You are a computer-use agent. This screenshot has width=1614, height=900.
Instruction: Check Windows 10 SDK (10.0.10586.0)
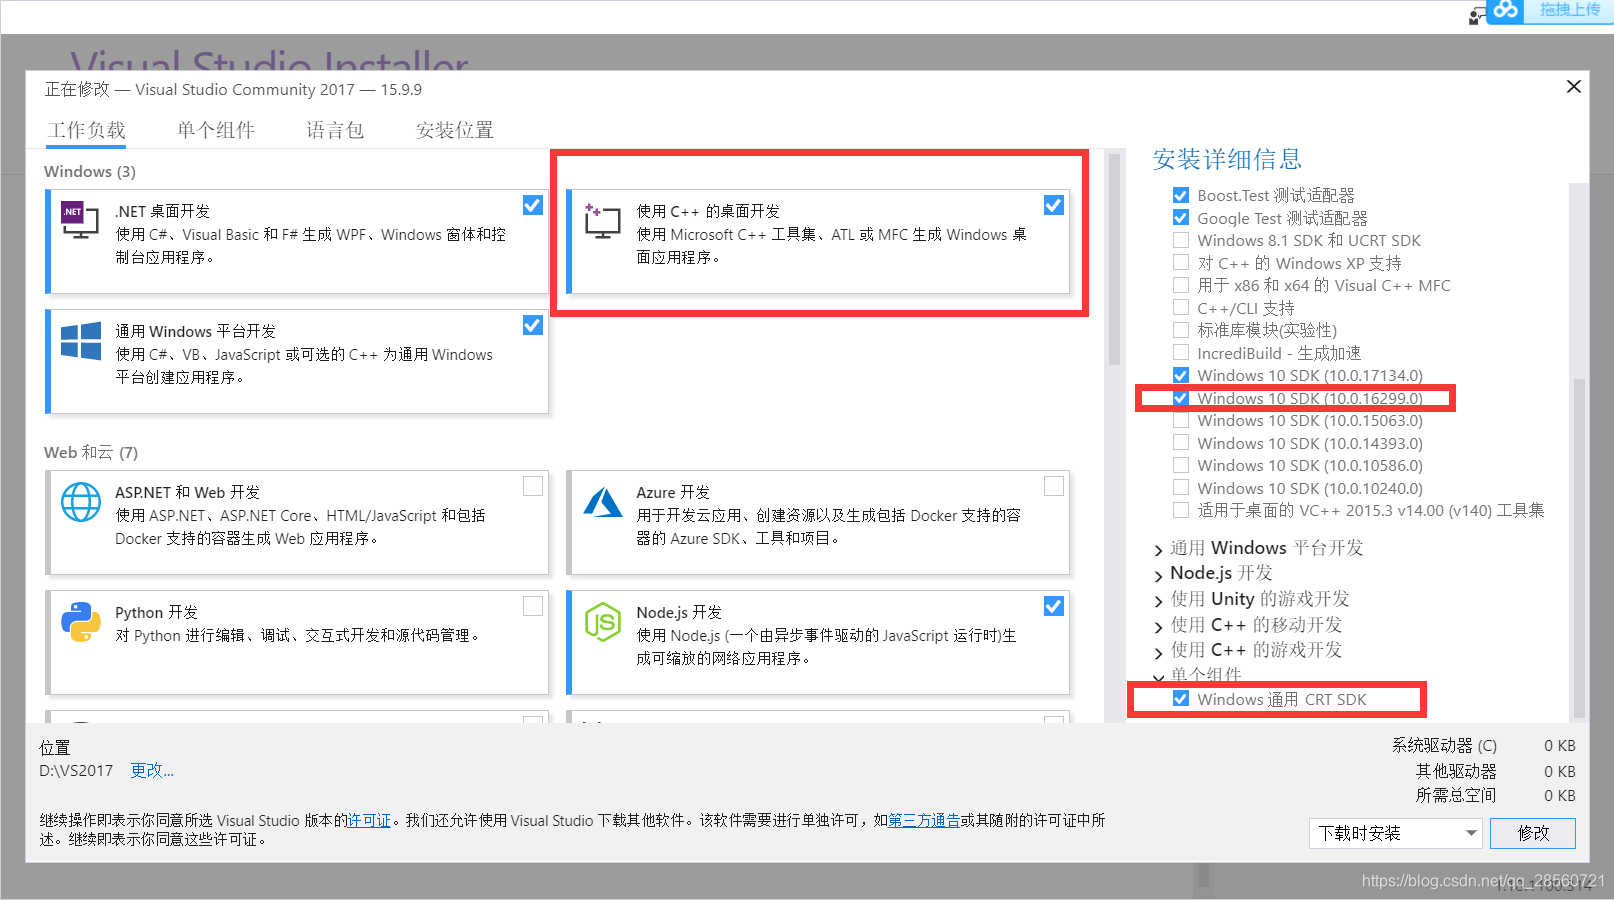coord(1181,465)
